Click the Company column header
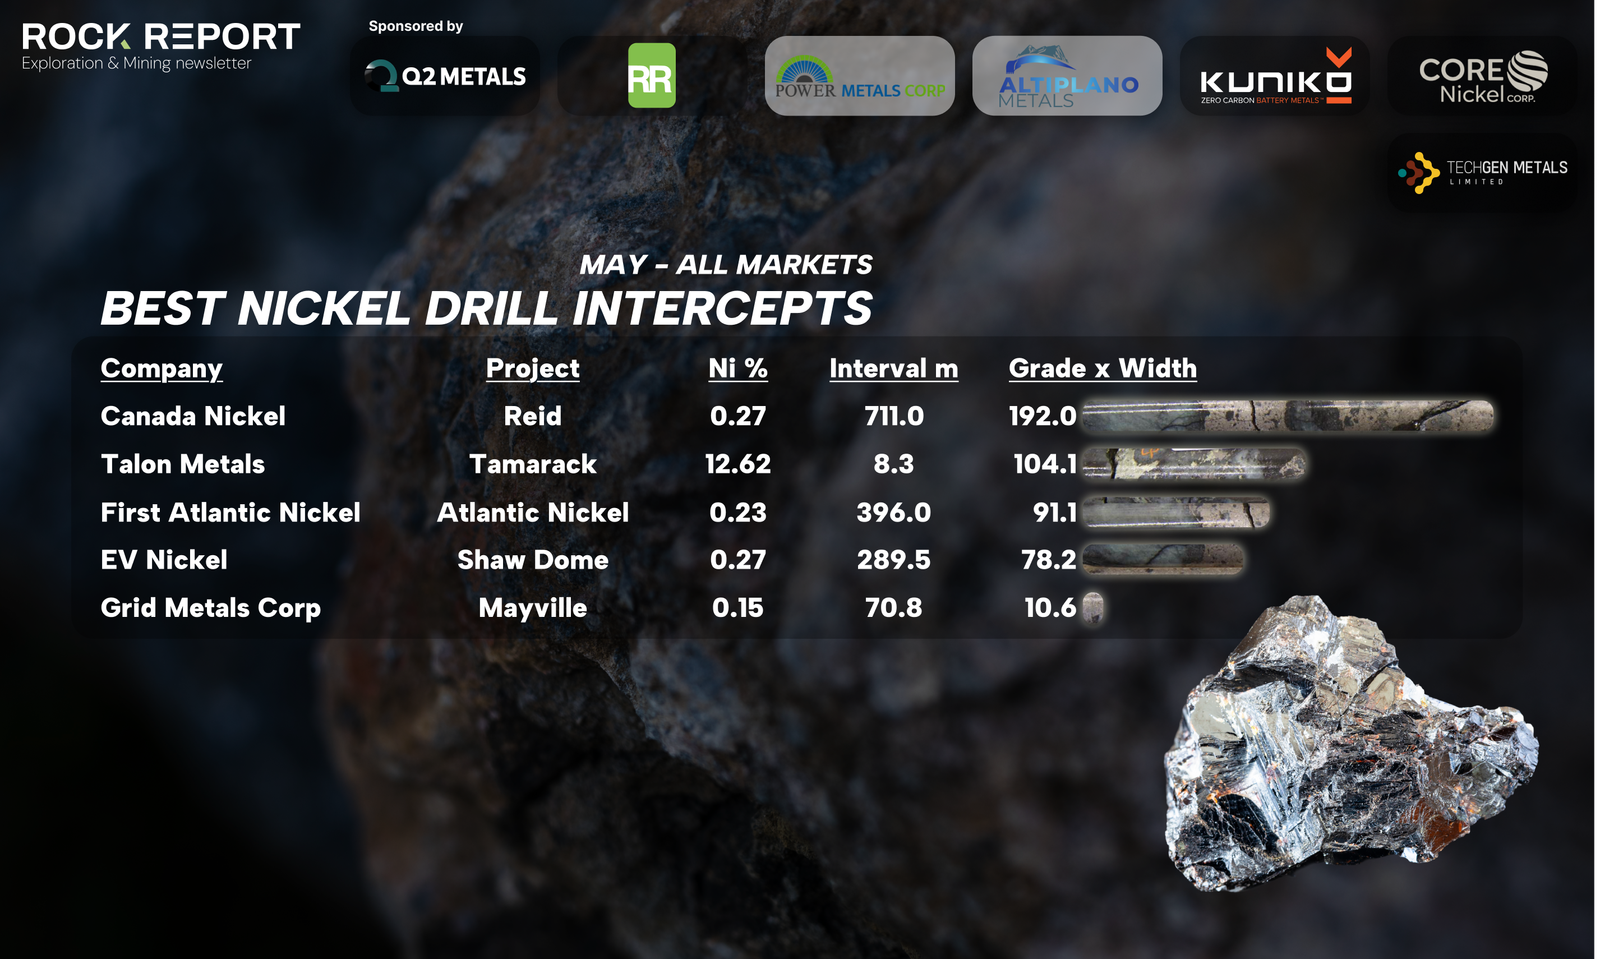This screenshot has width=1600, height=959. (x=161, y=369)
